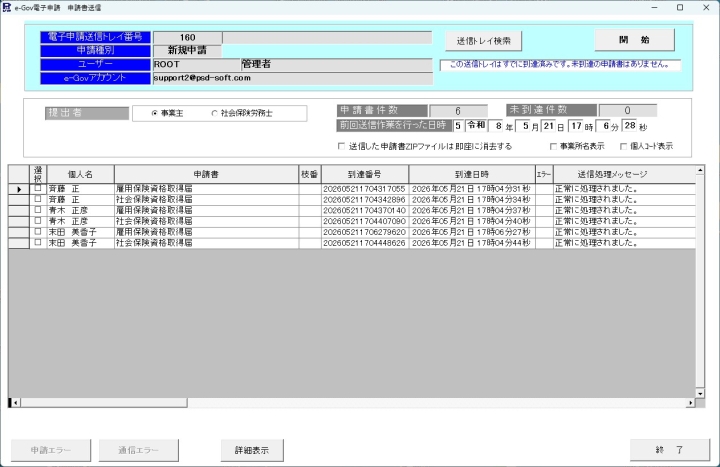Click the user field showing ROOT
Screen dimensions: 720x467
(x=197, y=64)
